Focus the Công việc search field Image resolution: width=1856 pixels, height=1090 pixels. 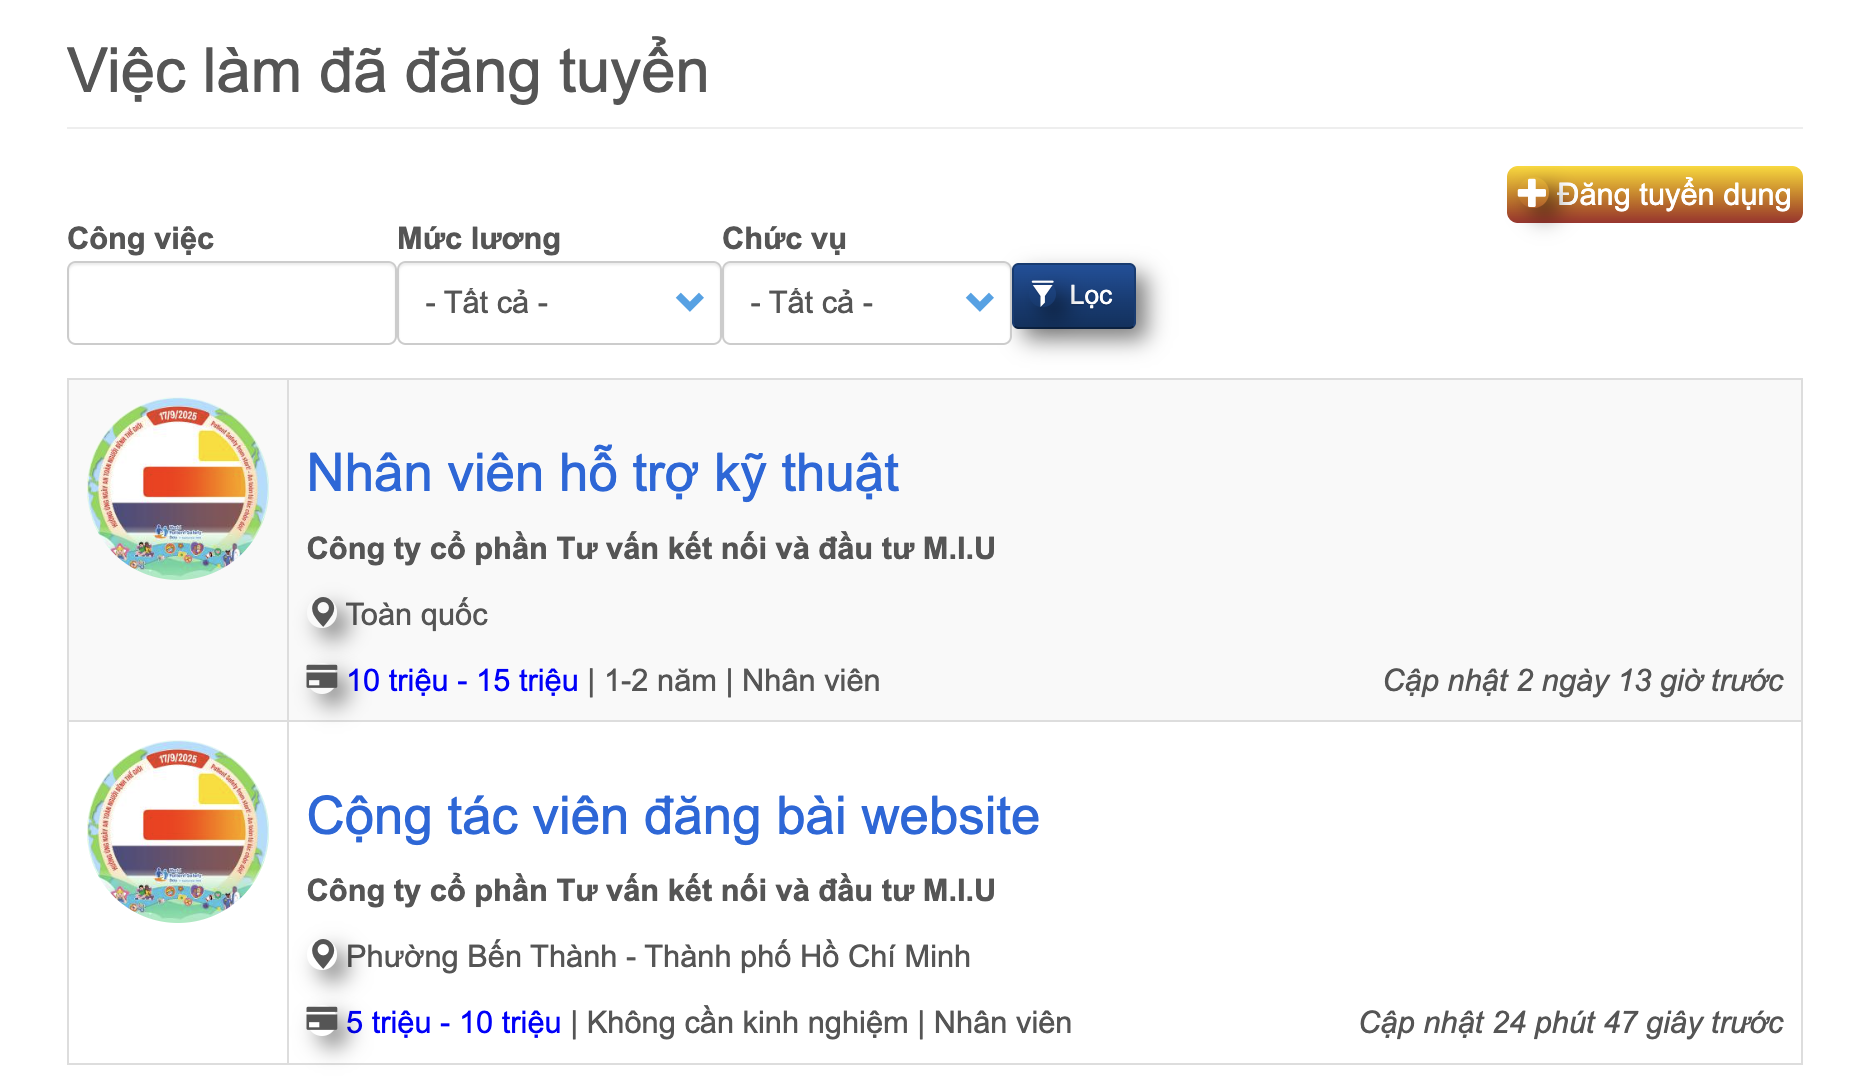tap(231, 303)
